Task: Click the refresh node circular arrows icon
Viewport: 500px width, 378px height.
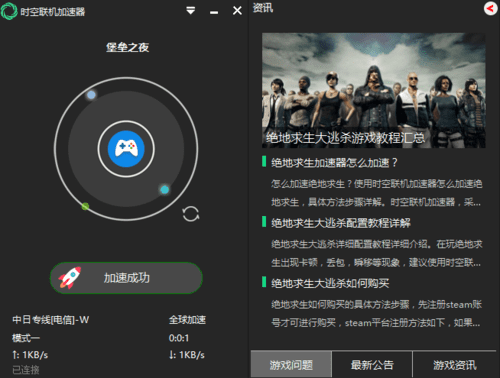Action: pos(191,214)
